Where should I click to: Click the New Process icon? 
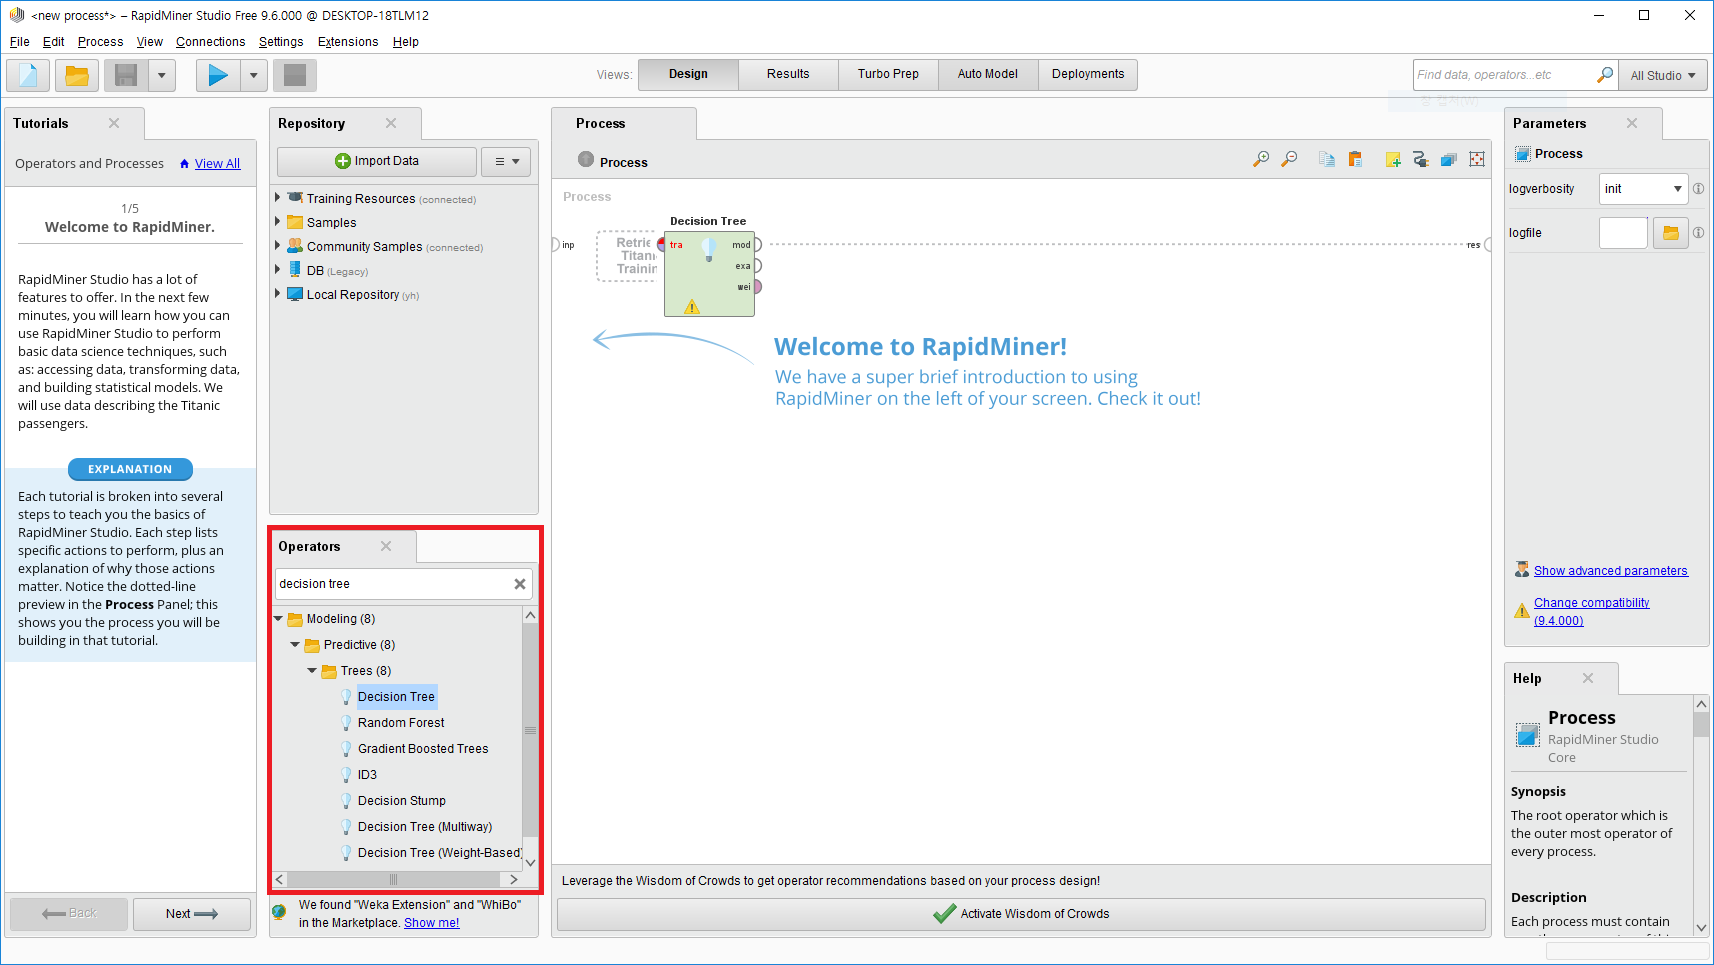(x=28, y=75)
